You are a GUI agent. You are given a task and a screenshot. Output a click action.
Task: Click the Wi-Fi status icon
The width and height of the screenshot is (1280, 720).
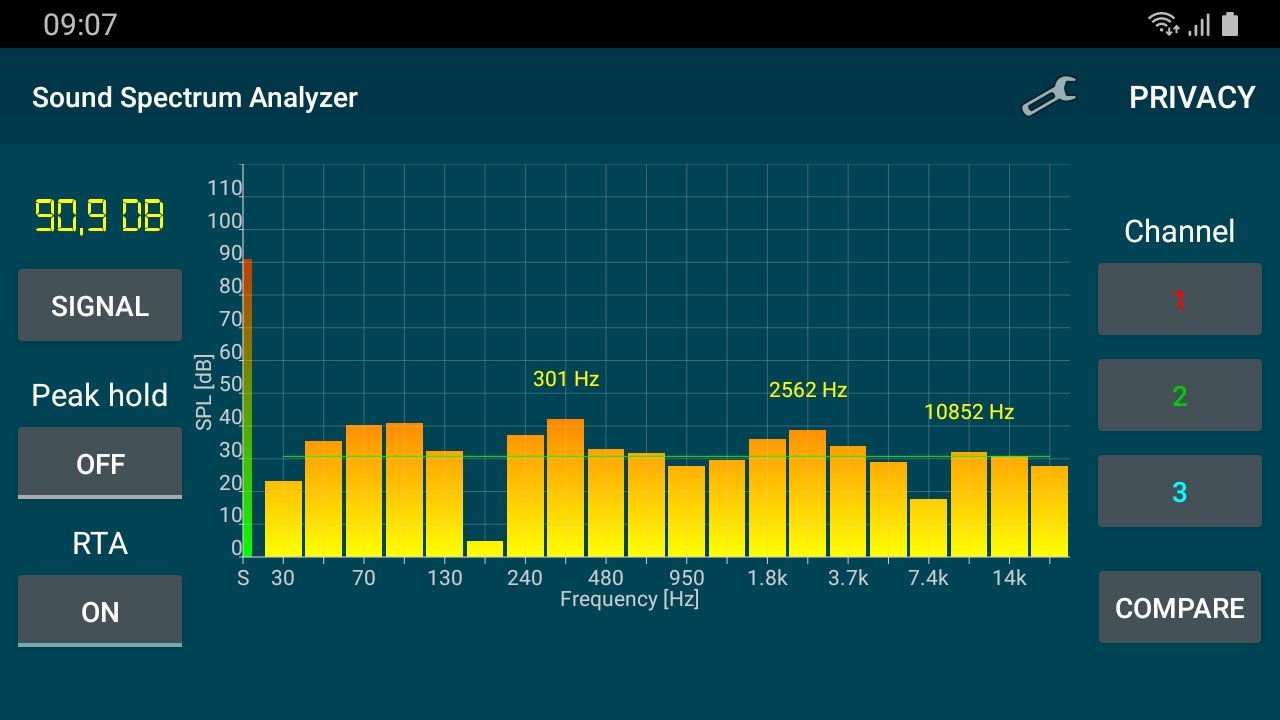1163,23
